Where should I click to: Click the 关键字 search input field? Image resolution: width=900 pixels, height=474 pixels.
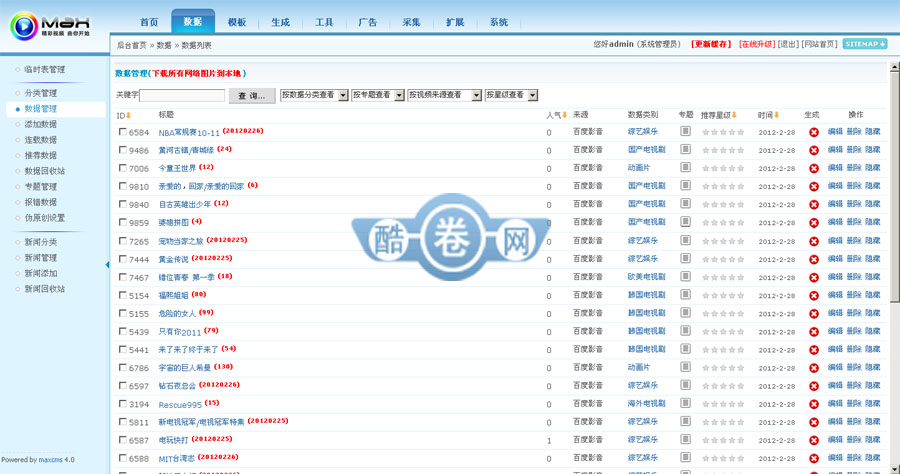click(x=182, y=95)
